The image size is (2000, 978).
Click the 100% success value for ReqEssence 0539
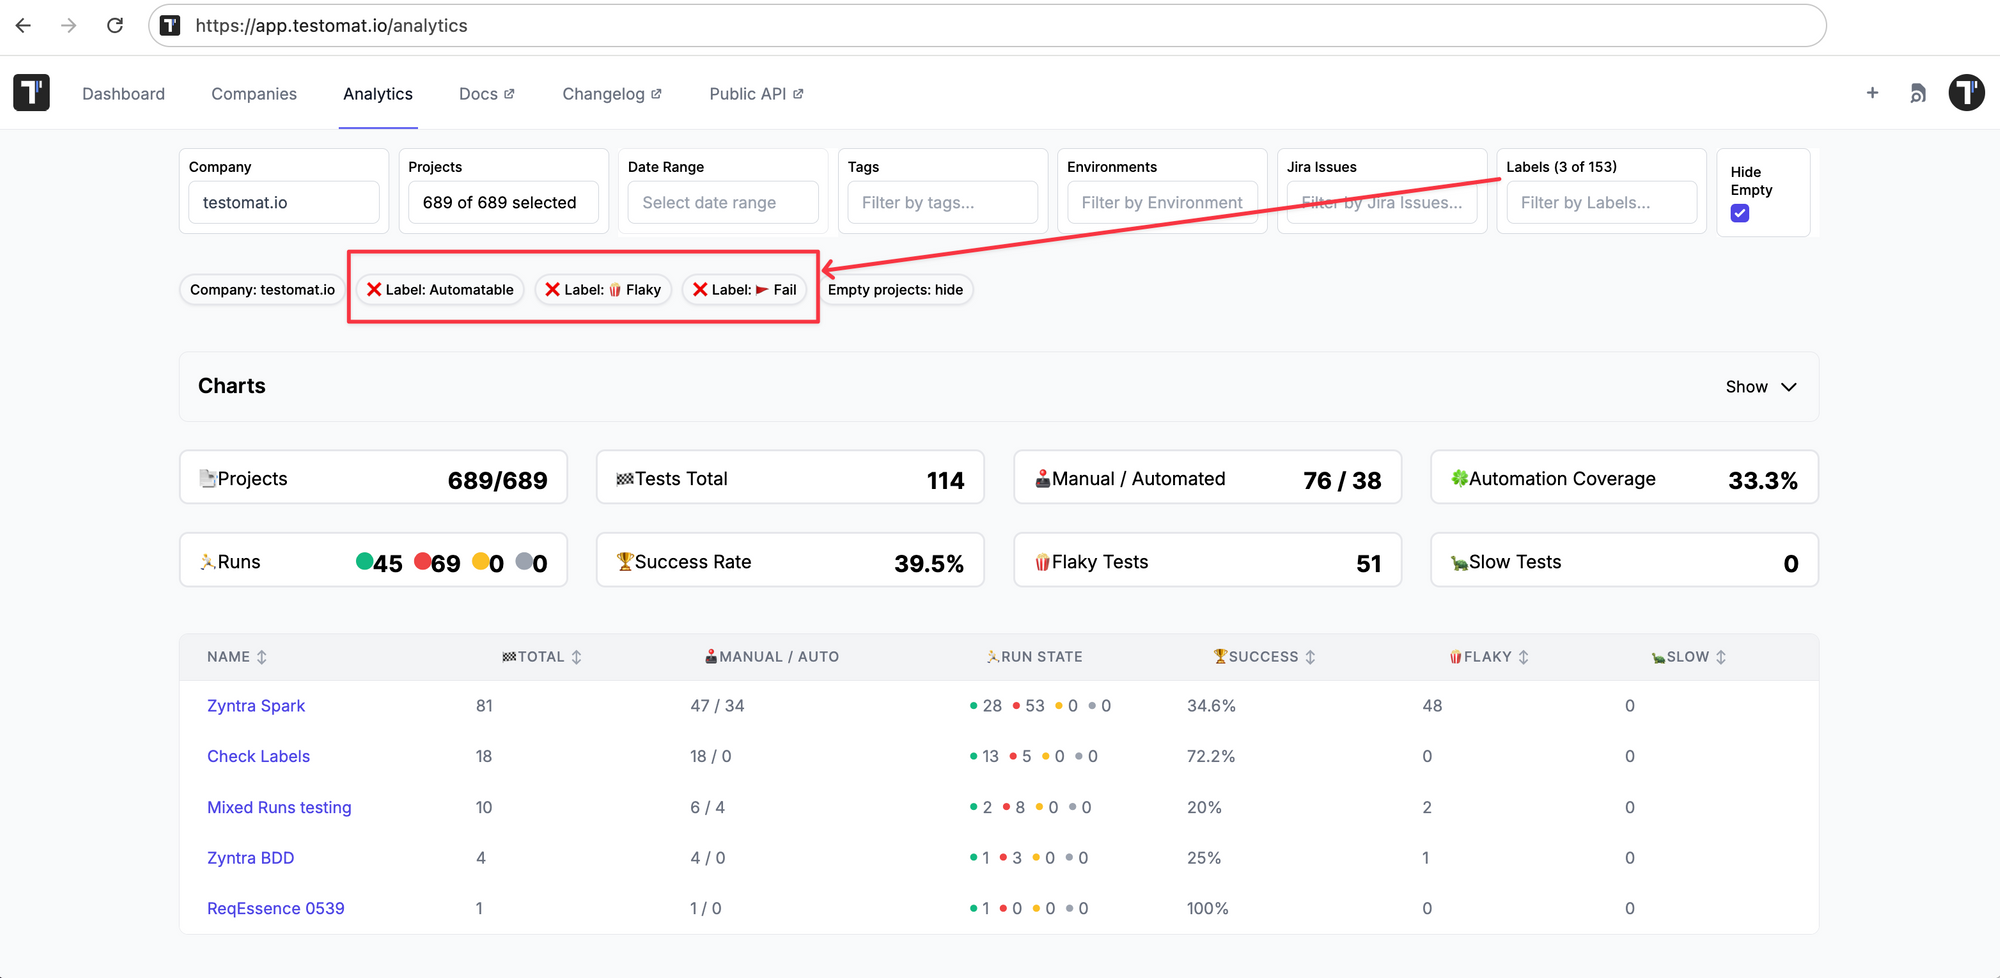click(x=1207, y=908)
